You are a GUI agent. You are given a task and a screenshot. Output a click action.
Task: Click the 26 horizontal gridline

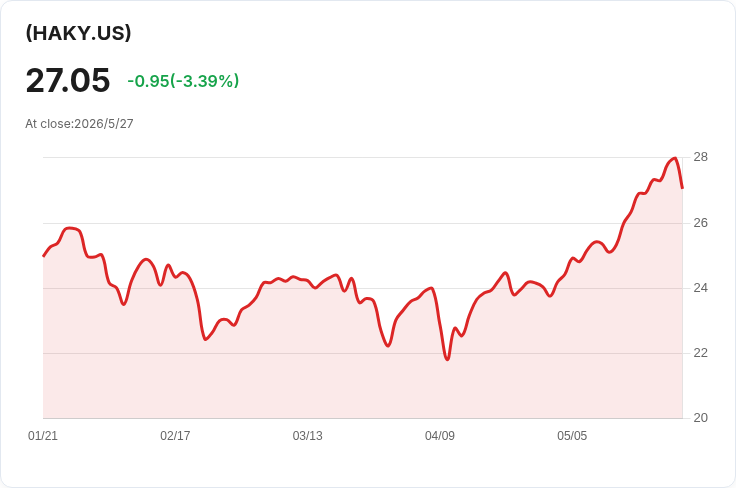362,223
